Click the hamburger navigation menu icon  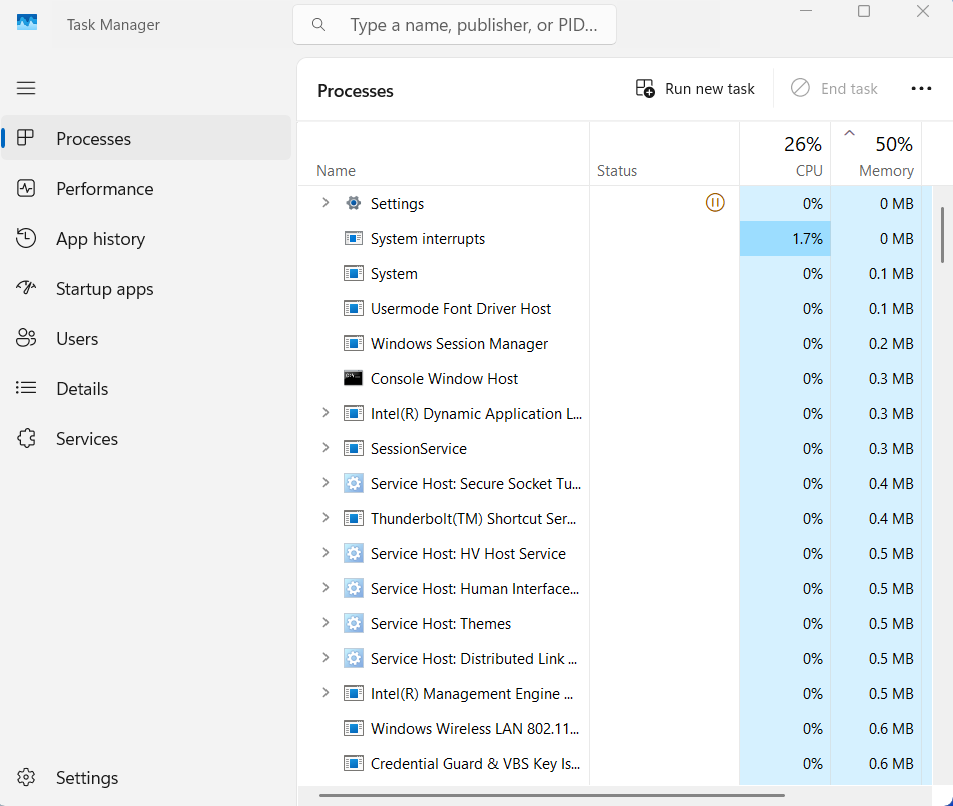pyautogui.click(x=26, y=88)
